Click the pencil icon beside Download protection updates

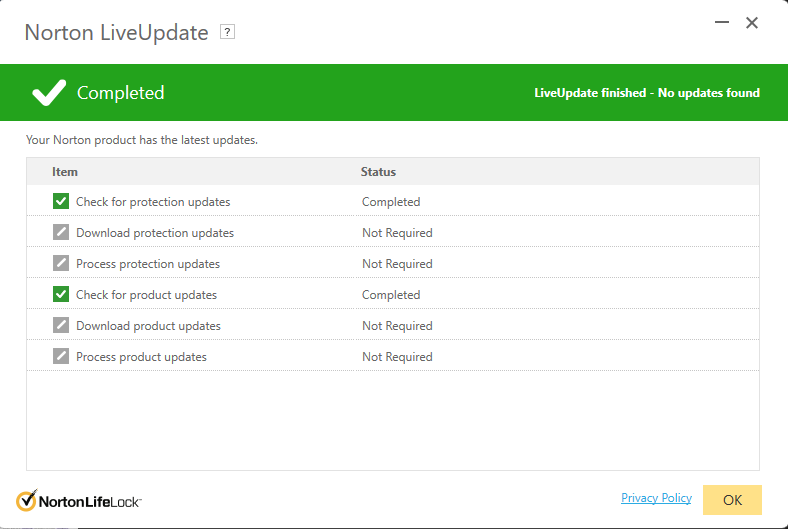[x=61, y=233]
